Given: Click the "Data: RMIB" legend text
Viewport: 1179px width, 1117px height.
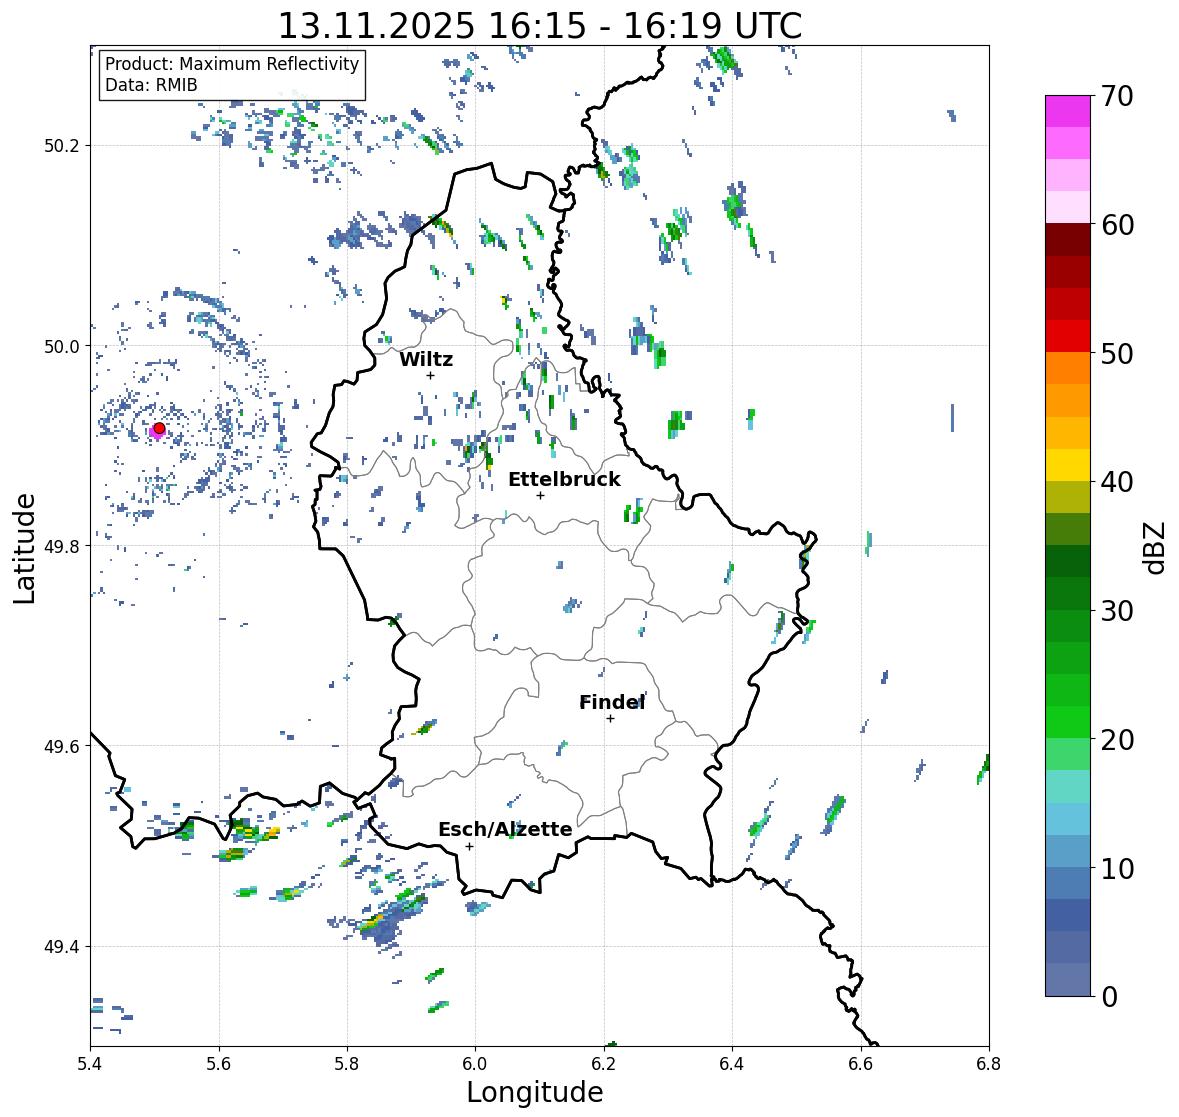Looking at the screenshot, I should click(151, 85).
